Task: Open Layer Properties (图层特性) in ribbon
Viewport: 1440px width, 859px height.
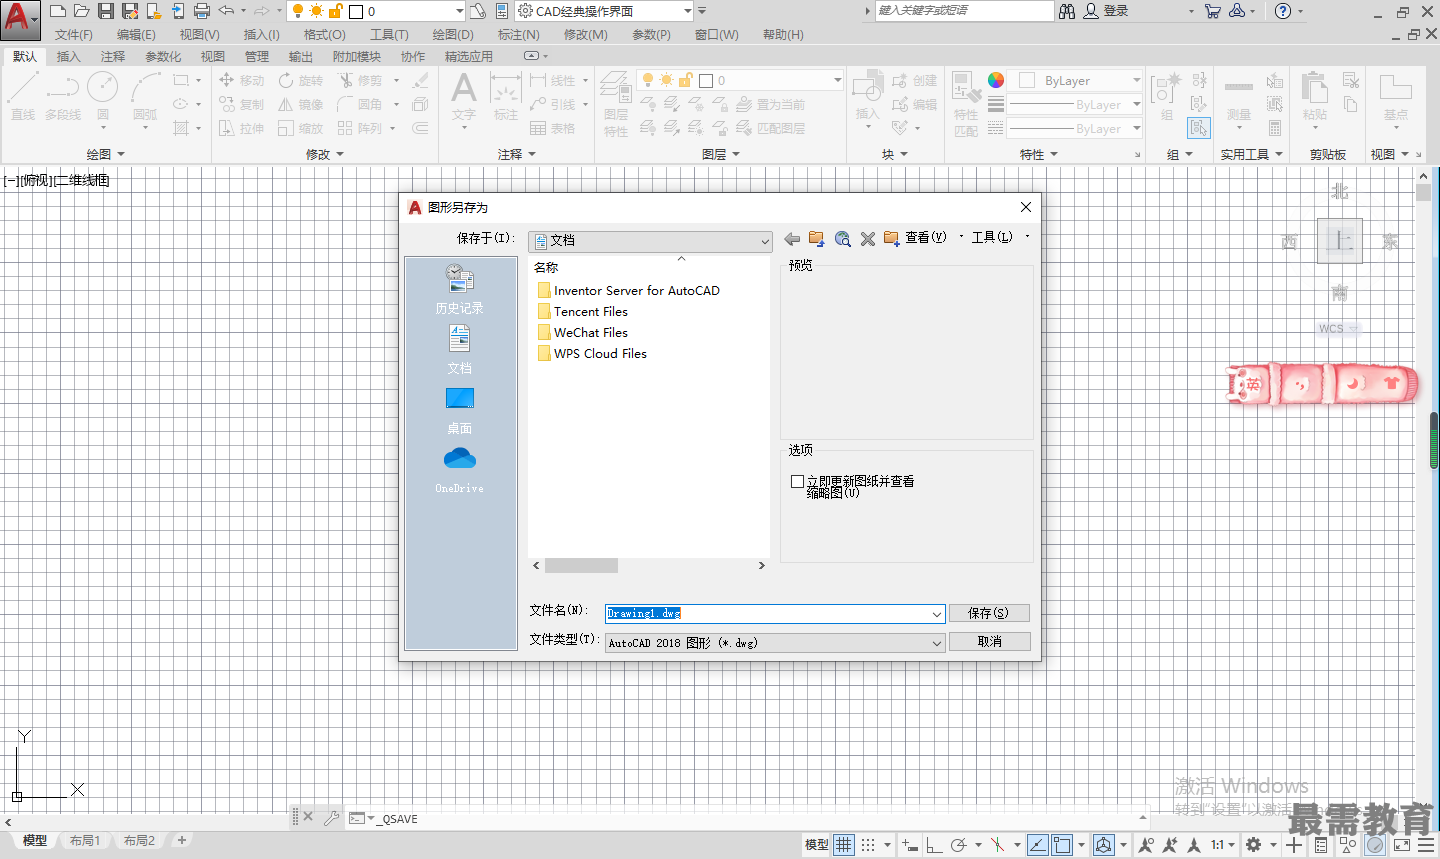Action: (616, 104)
